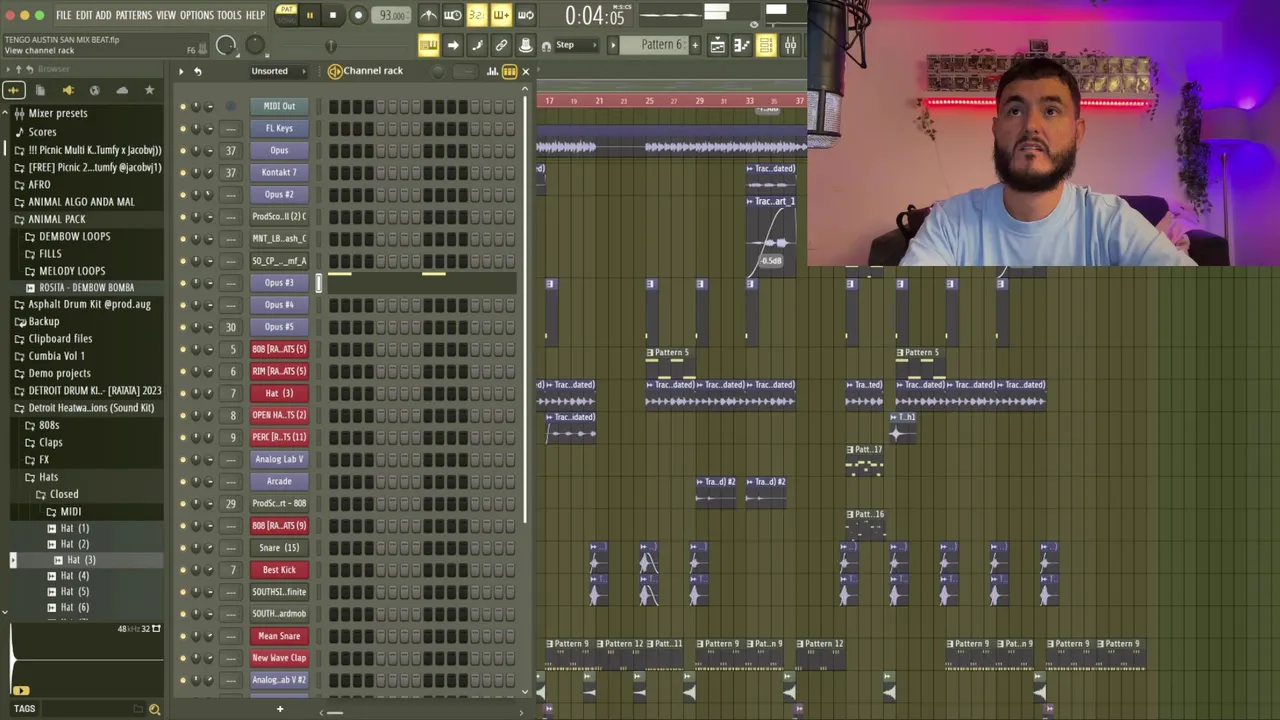This screenshot has width=1280, height=720.
Task: Switch browser to files tab icon
Action: click(40, 90)
